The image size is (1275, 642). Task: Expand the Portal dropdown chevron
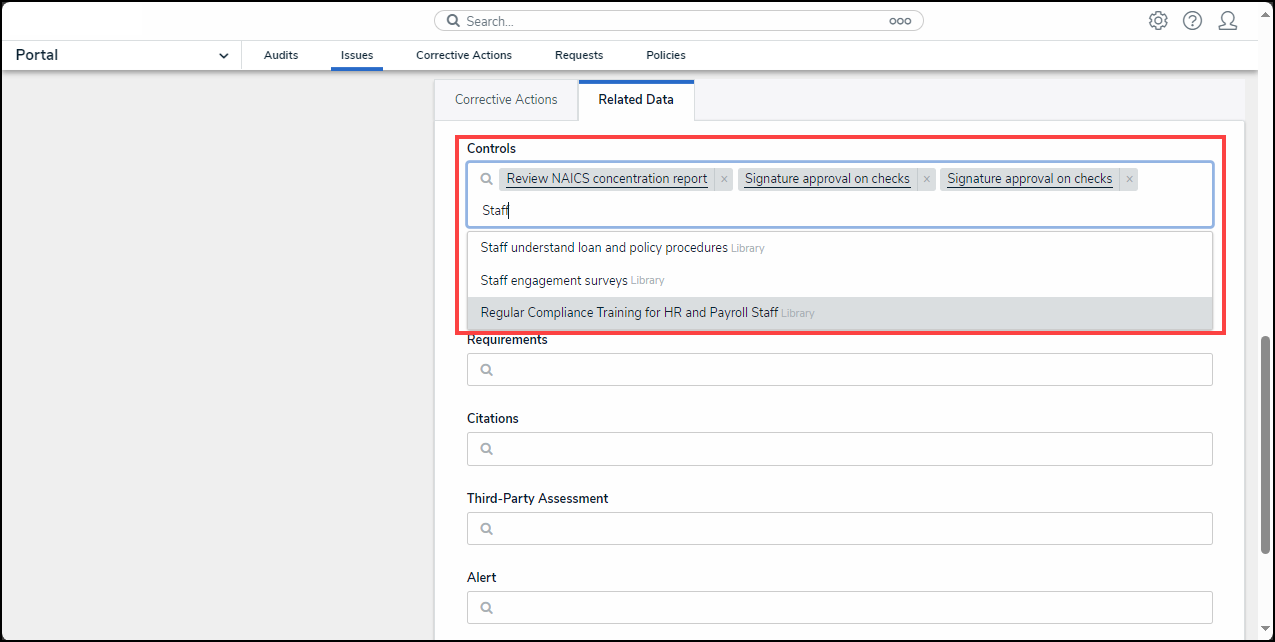(223, 56)
